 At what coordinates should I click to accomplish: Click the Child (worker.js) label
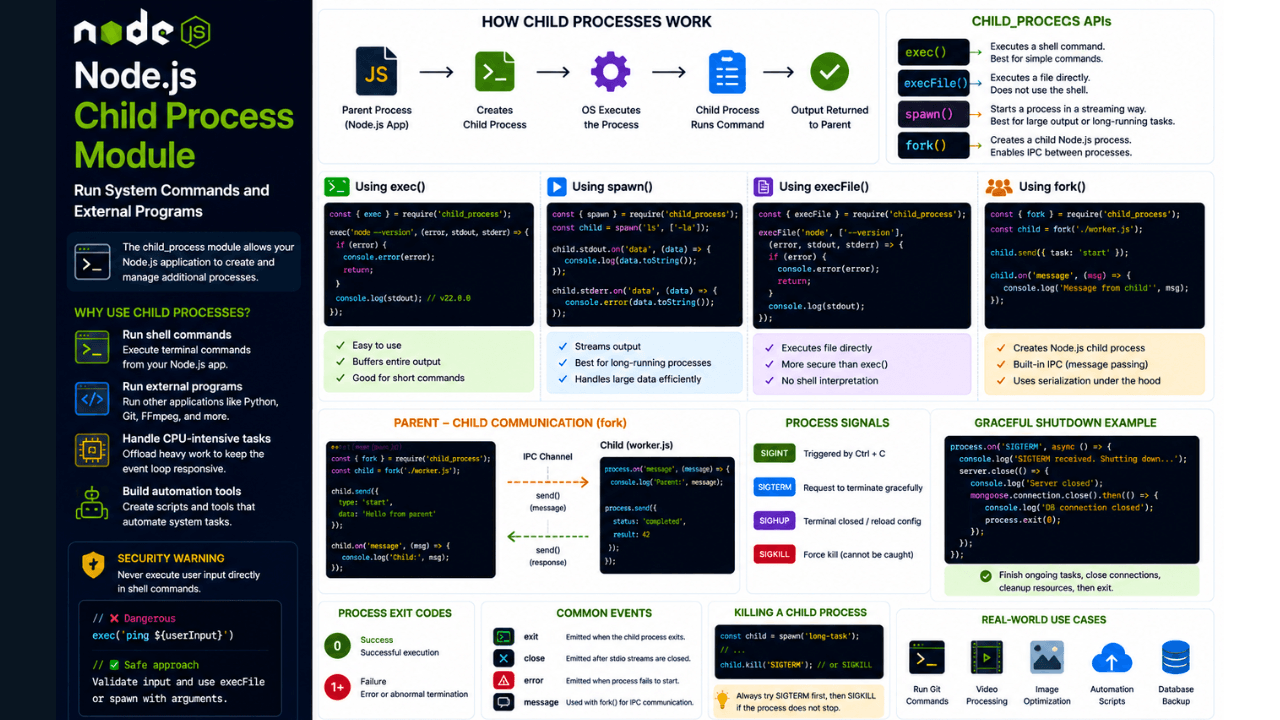[637, 445]
